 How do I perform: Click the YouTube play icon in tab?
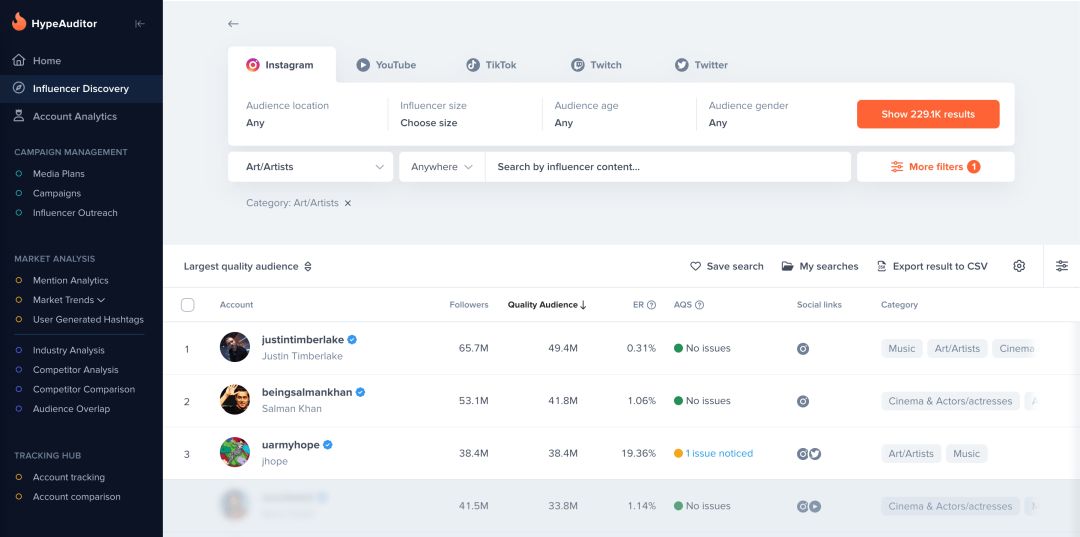363,65
